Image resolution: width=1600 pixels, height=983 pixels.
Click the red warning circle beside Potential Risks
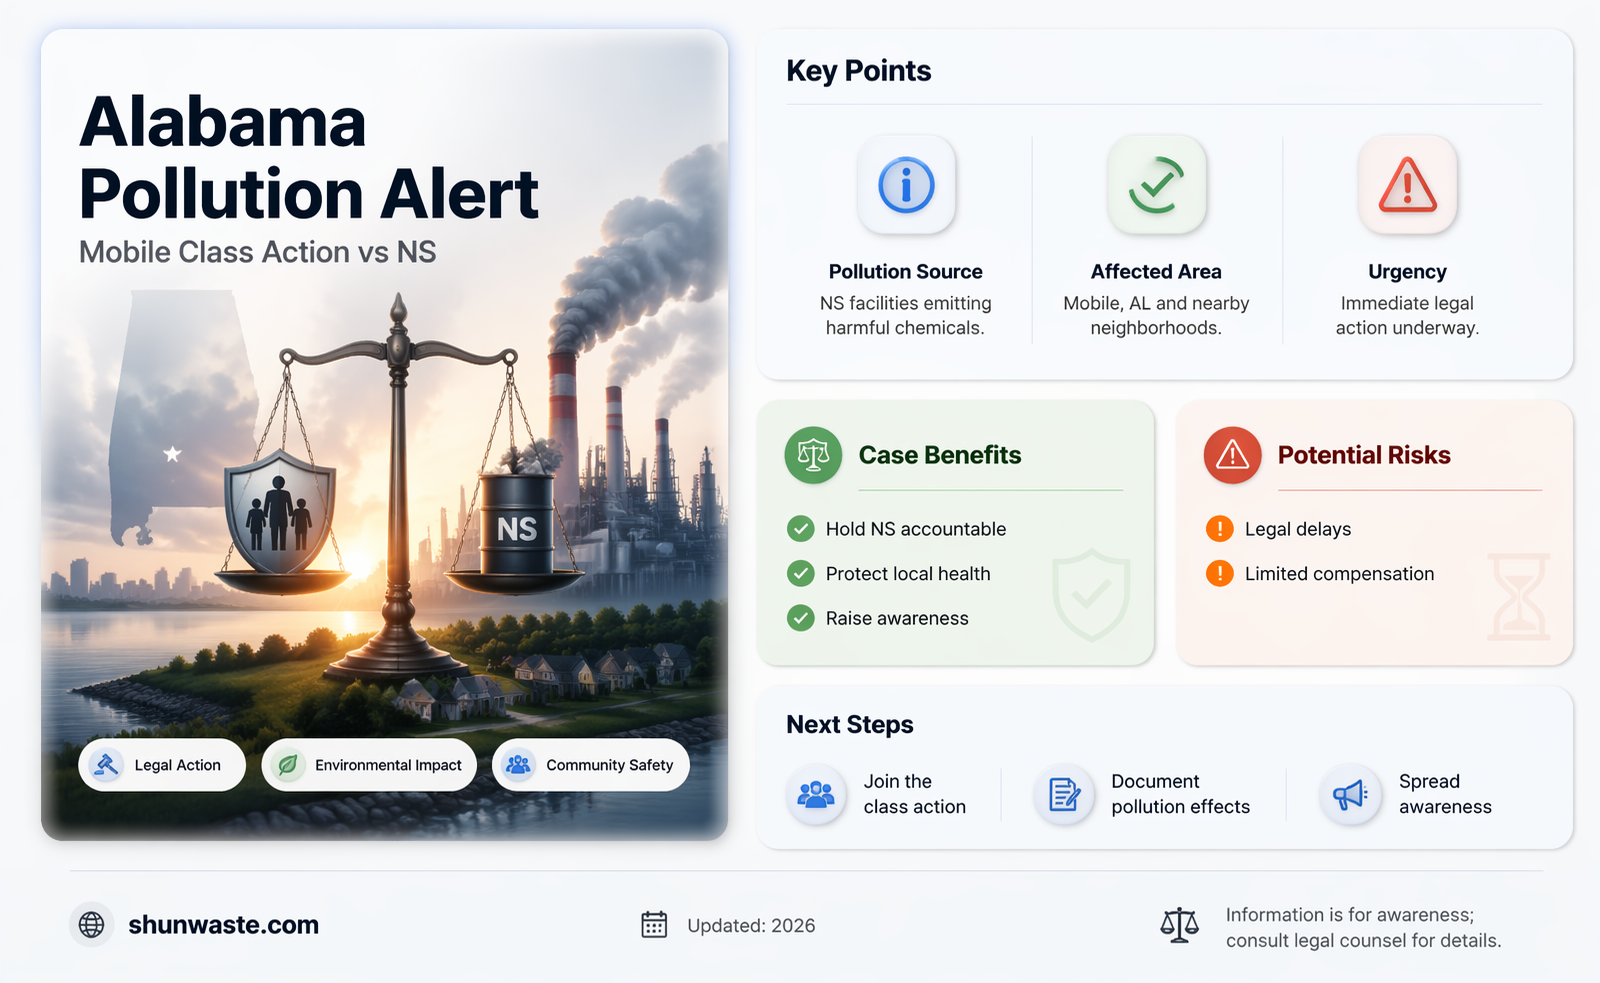[1232, 455]
